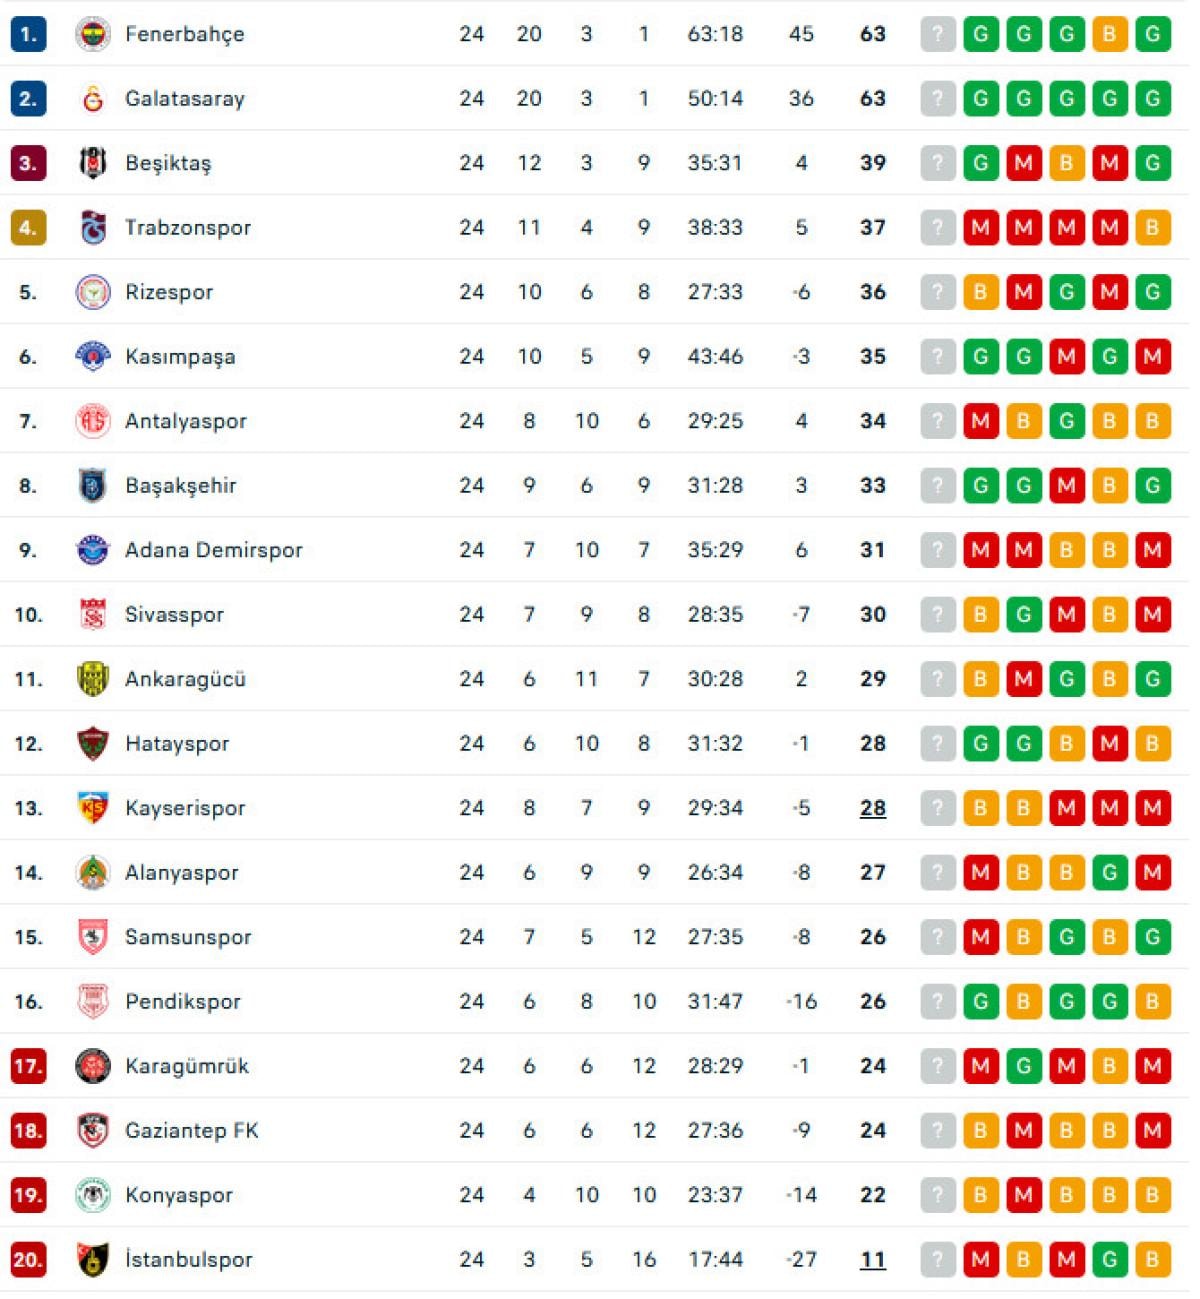Click the Hatayspor club logo
Screen dimensions: 1200x1299
coord(93,744)
